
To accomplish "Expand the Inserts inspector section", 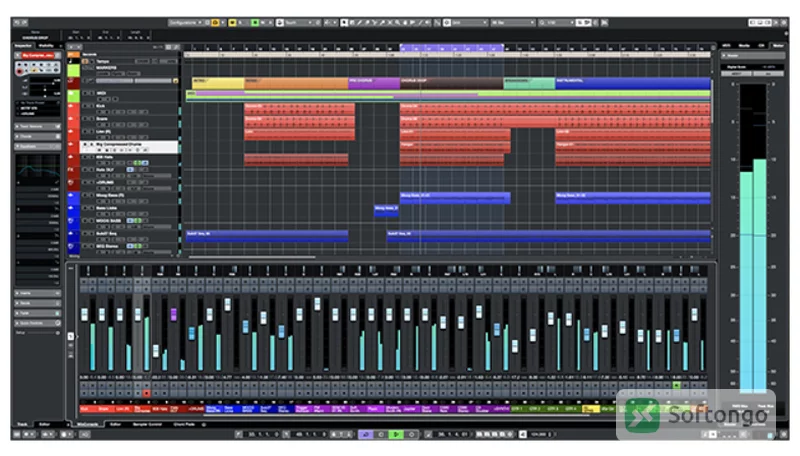I will [x=38, y=293].
